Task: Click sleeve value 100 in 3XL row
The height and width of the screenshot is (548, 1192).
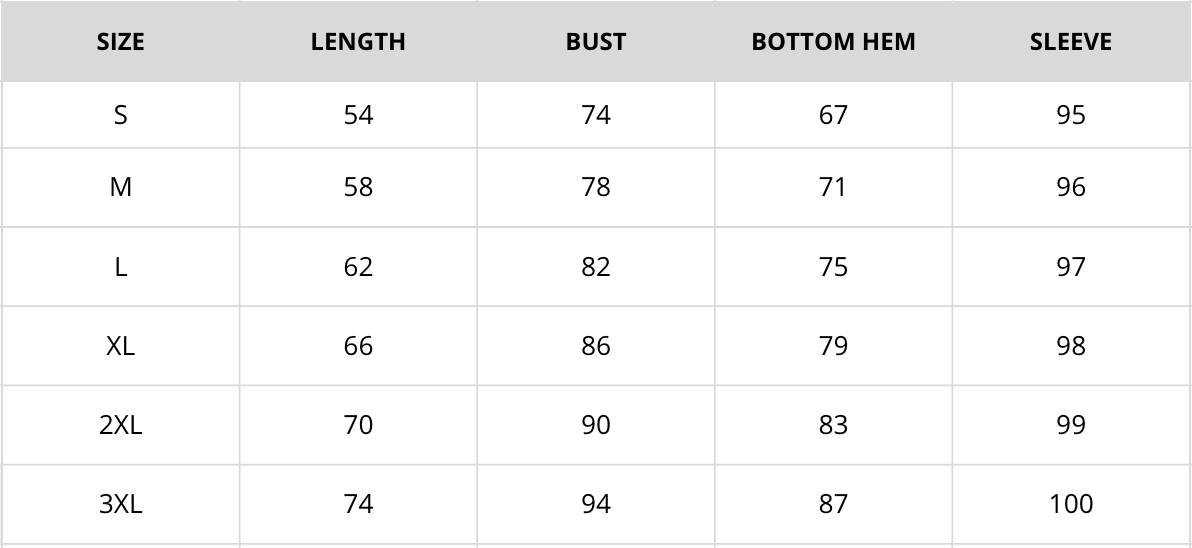Action: pyautogui.click(x=1071, y=504)
